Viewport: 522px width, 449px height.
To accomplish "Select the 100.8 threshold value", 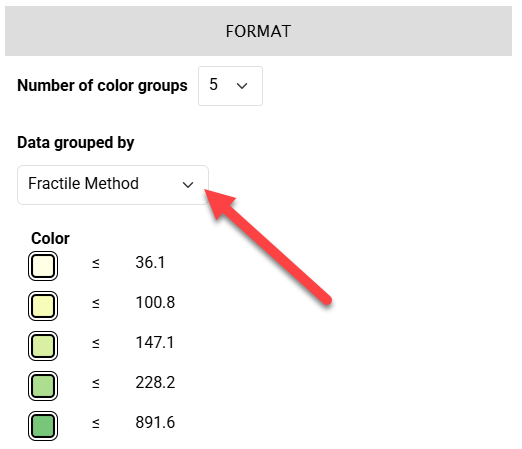I will tap(155, 302).
